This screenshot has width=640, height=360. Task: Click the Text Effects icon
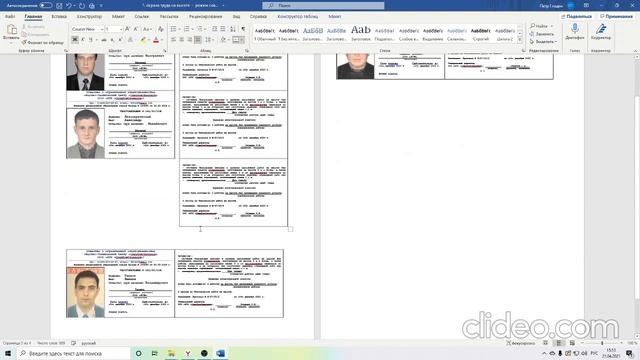130,40
